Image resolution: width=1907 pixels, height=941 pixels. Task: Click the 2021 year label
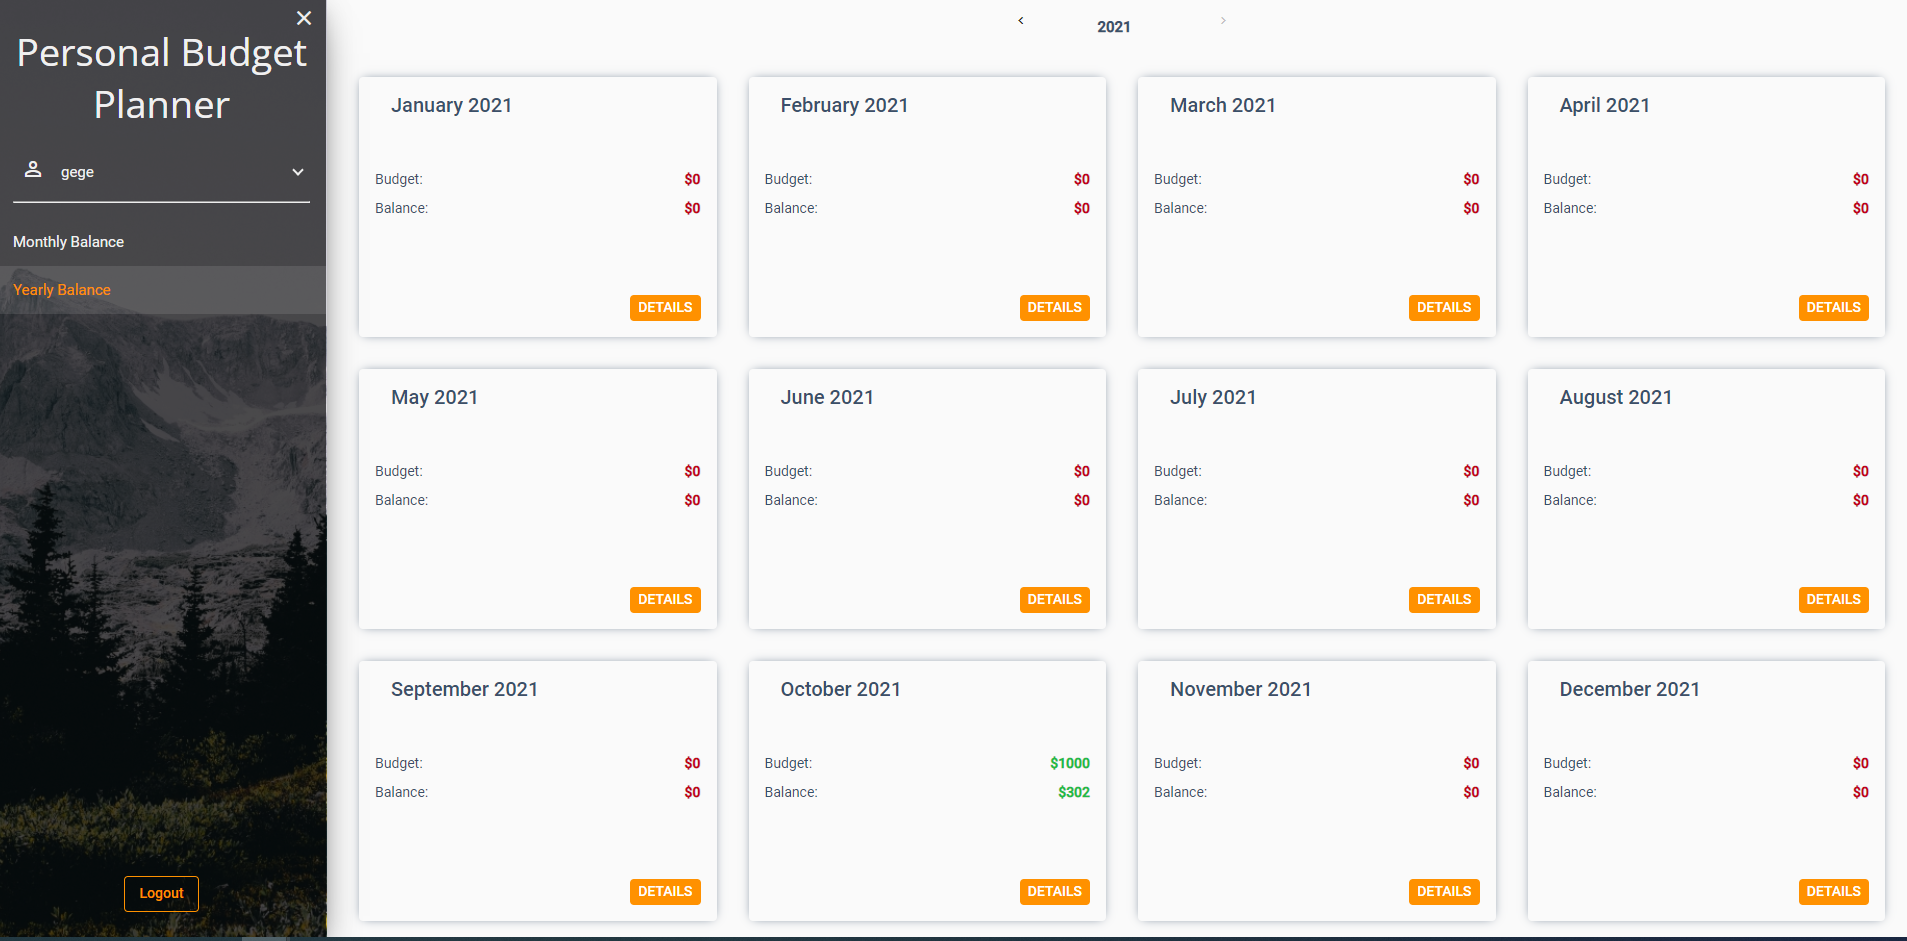(1113, 27)
